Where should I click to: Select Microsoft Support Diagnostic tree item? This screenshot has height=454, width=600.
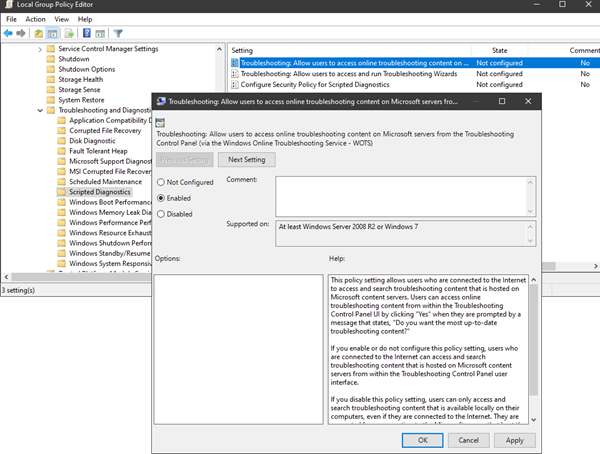pos(110,161)
